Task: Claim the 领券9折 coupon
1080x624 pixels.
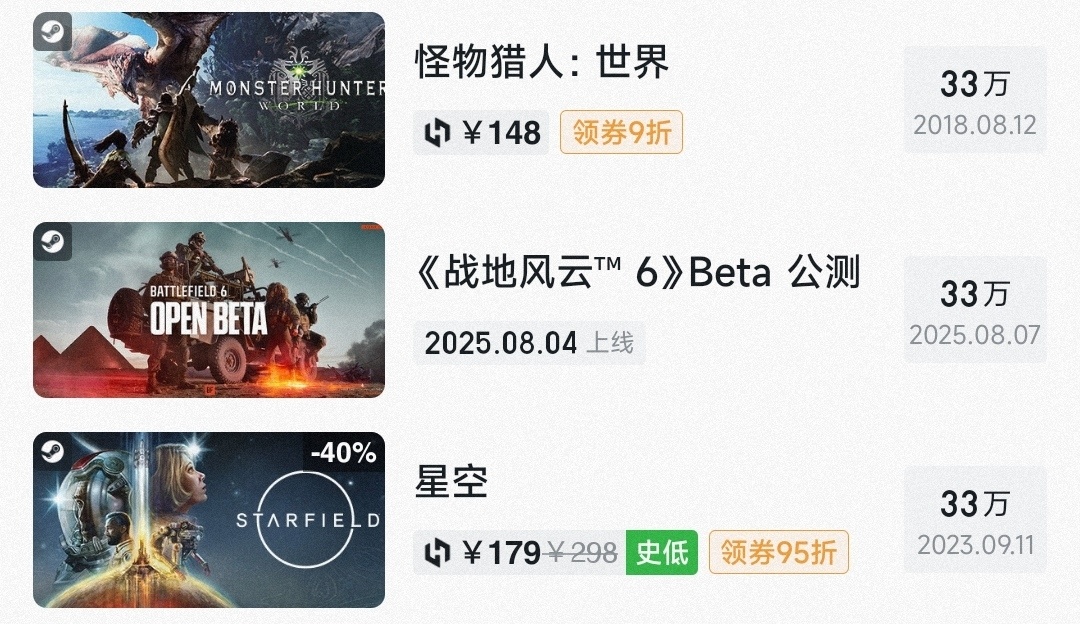Action: (x=621, y=132)
